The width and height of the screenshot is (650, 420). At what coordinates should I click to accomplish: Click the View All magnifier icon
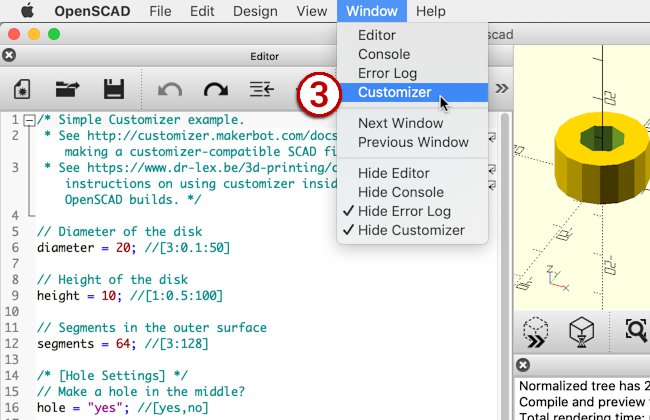point(636,330)
